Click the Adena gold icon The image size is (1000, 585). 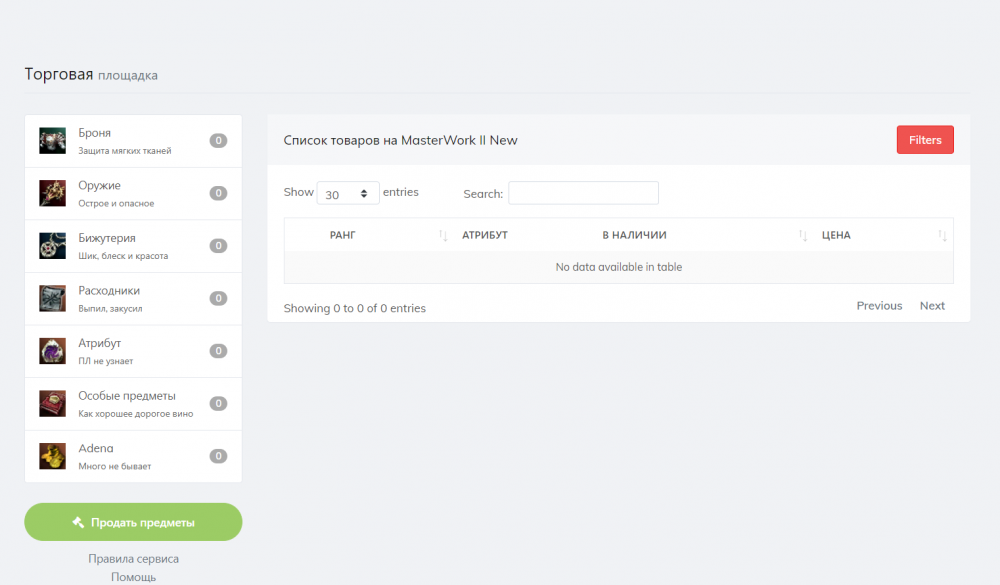(52, 456)
